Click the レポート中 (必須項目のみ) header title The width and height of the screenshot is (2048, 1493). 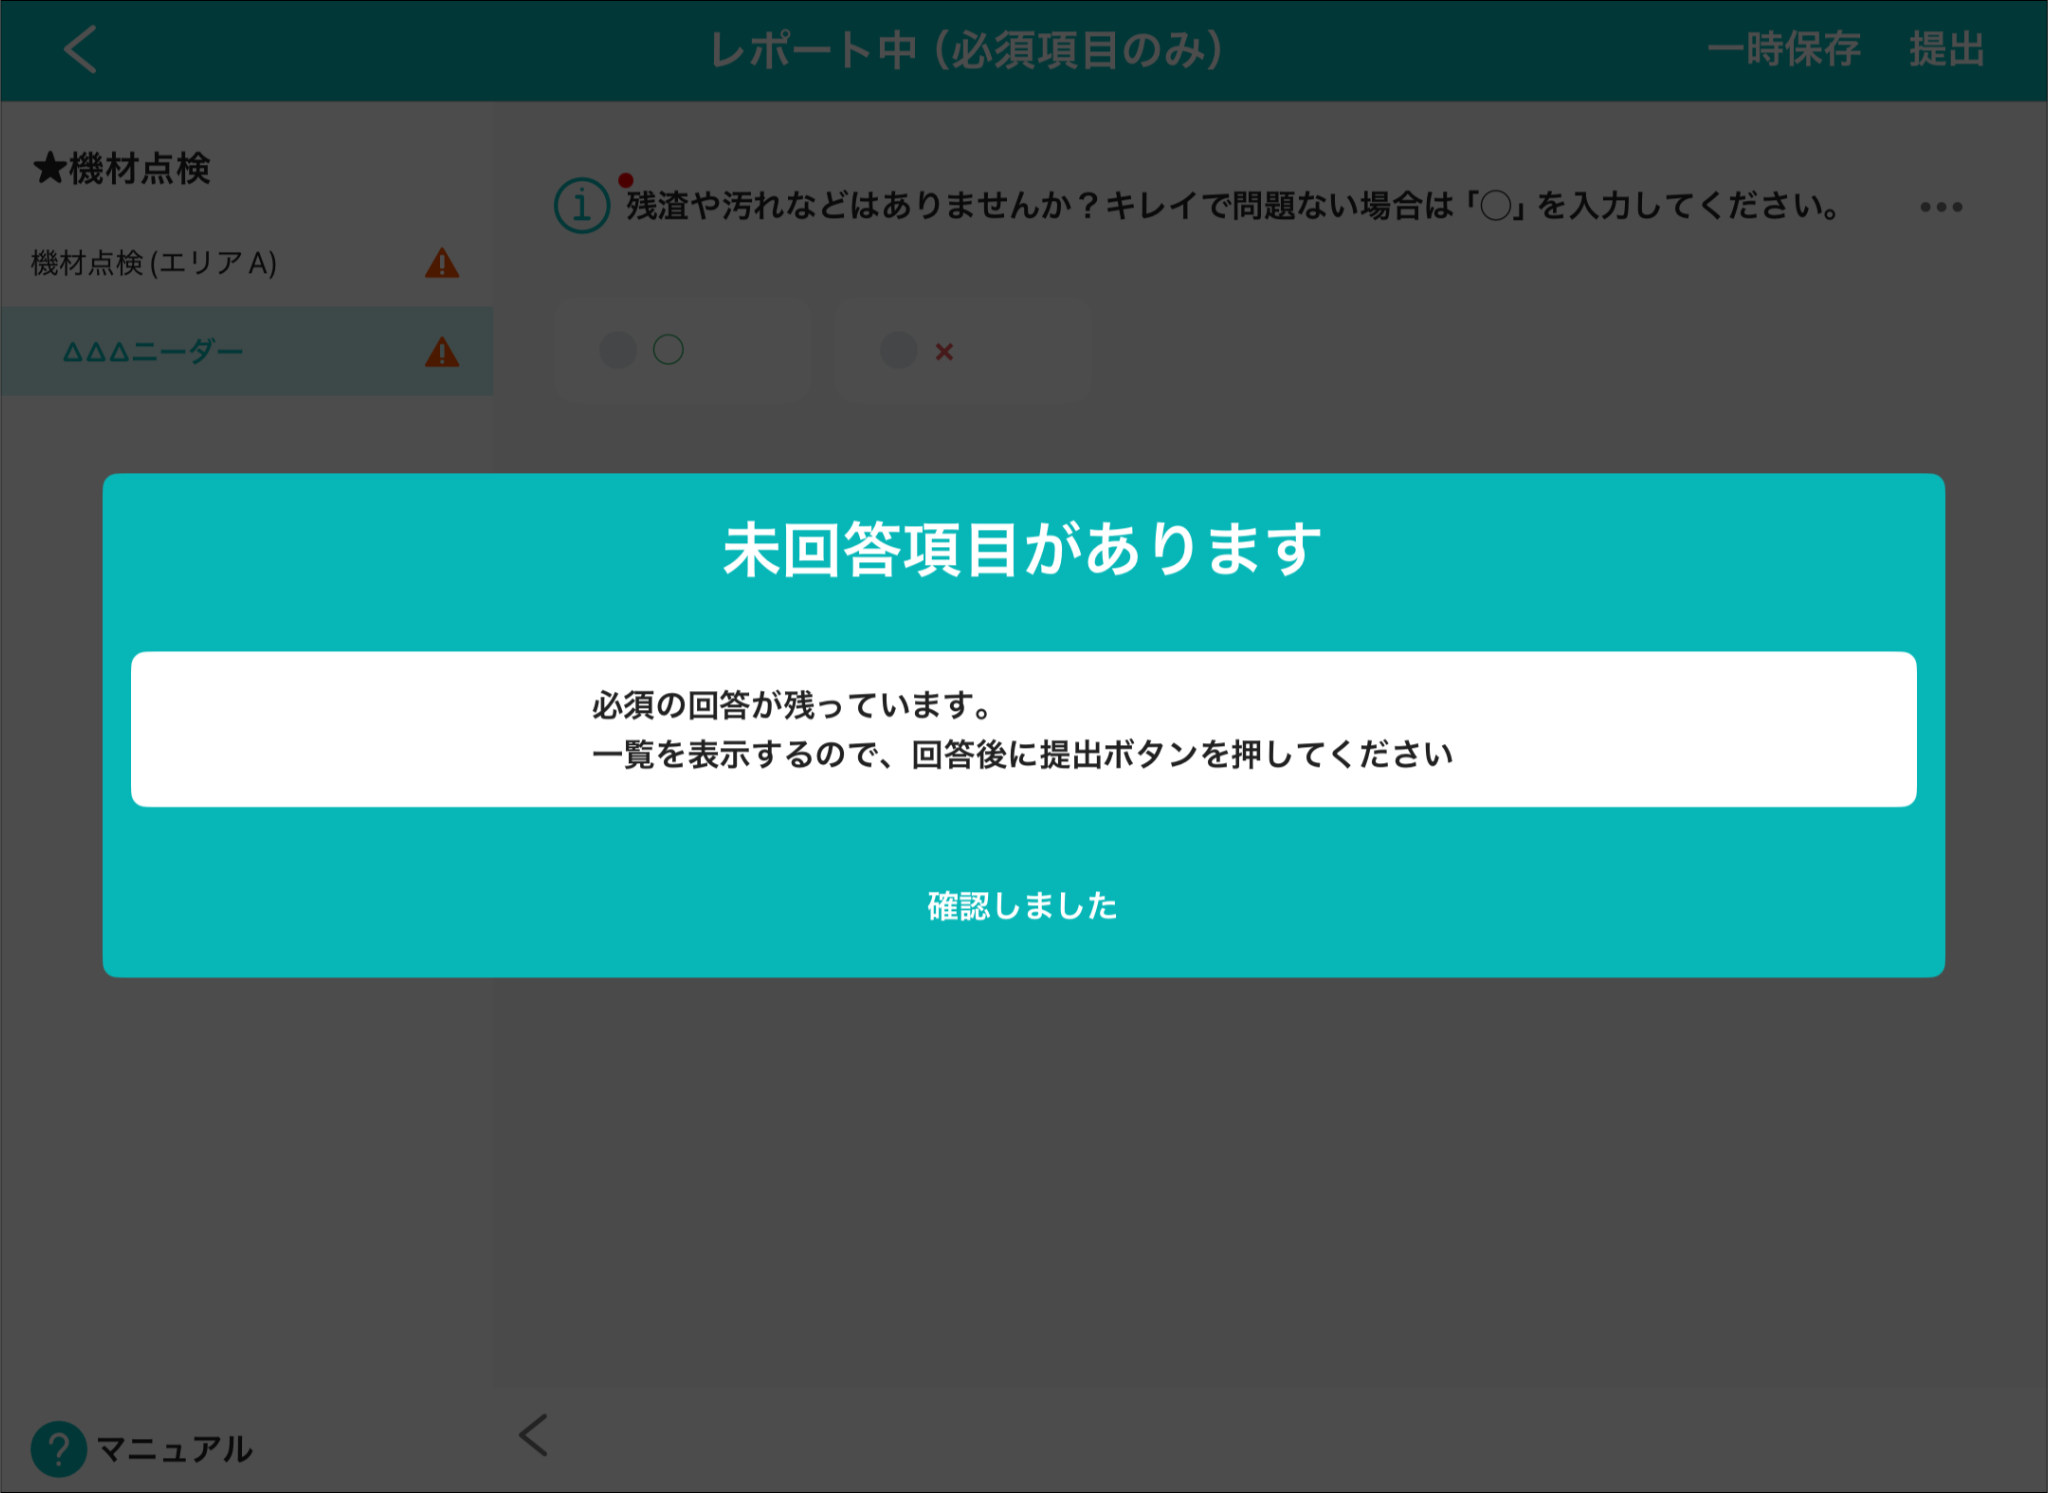tap(966, 50)
